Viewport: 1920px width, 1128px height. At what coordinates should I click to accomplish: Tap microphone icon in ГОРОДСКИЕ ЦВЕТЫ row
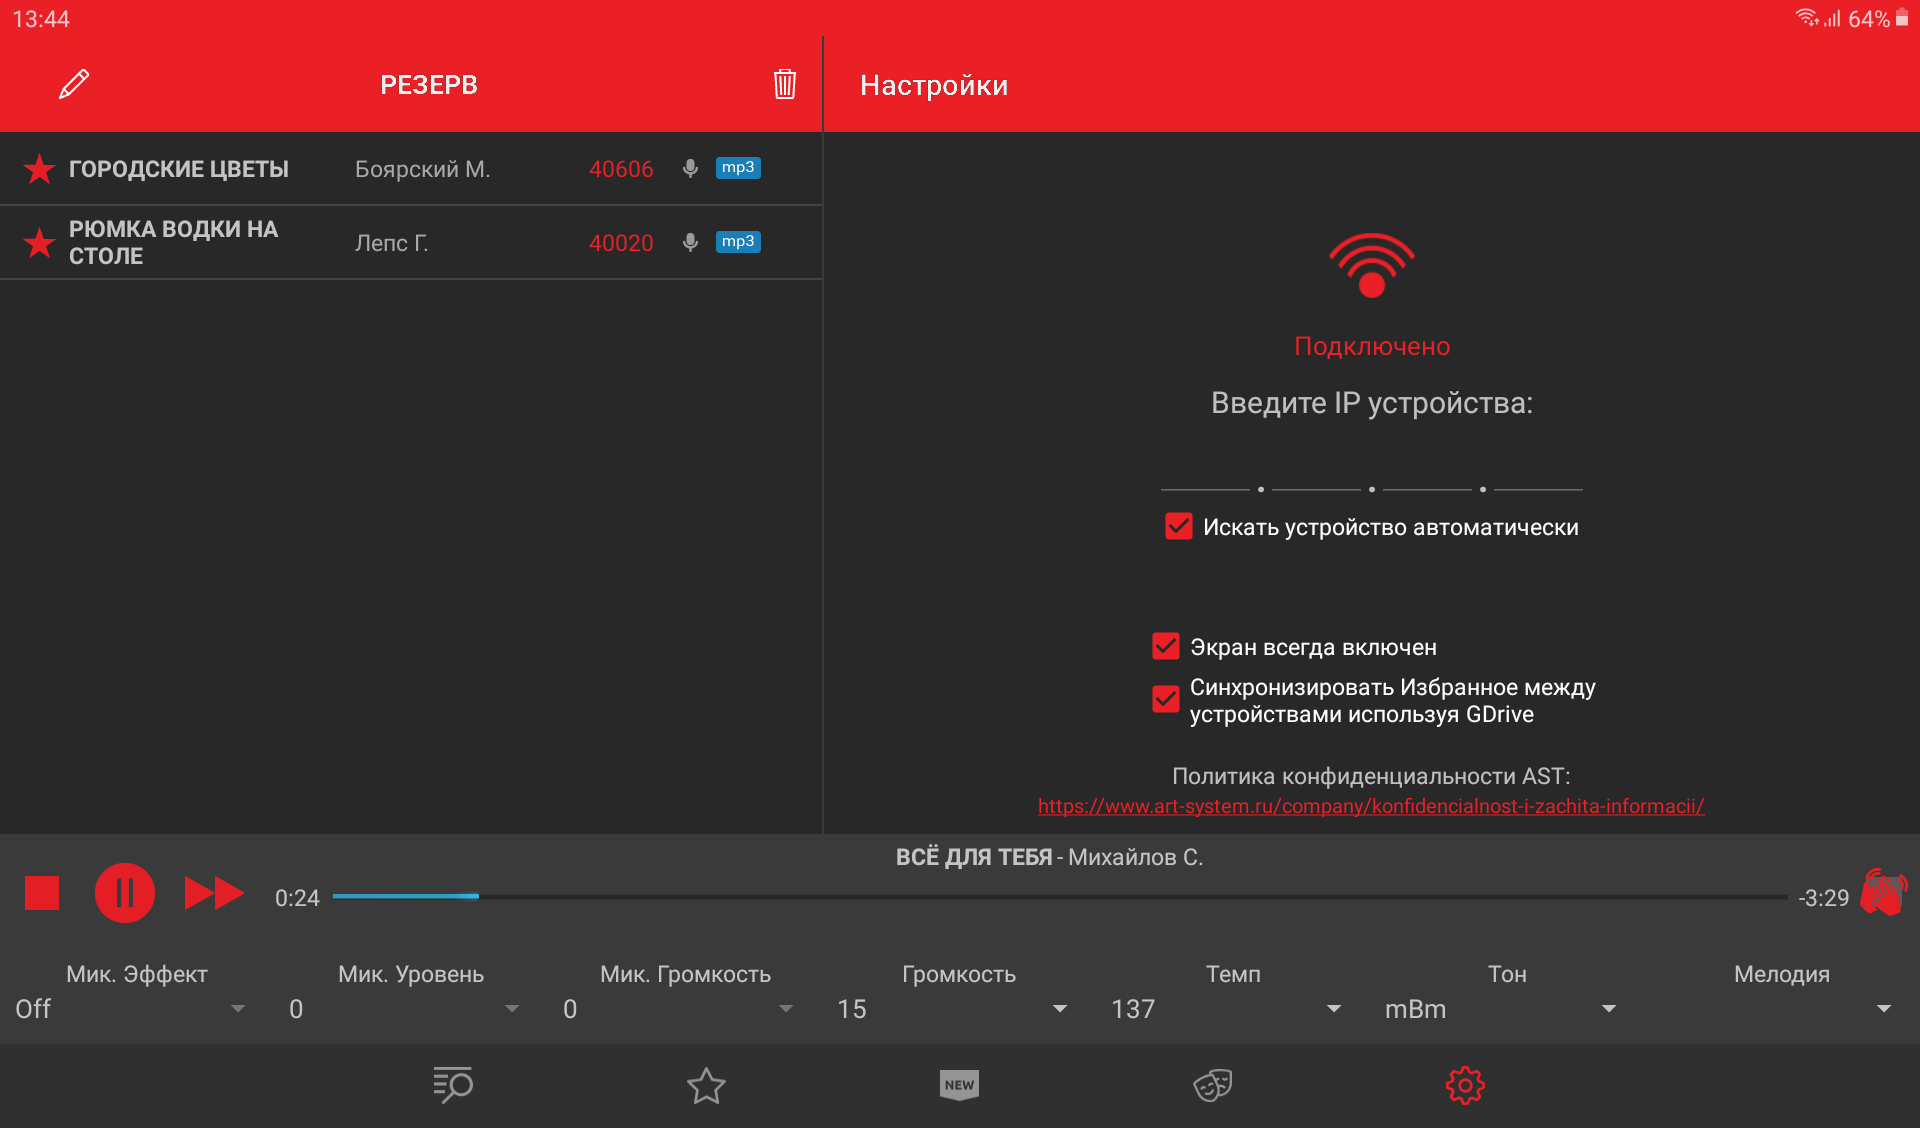point(690,168)
